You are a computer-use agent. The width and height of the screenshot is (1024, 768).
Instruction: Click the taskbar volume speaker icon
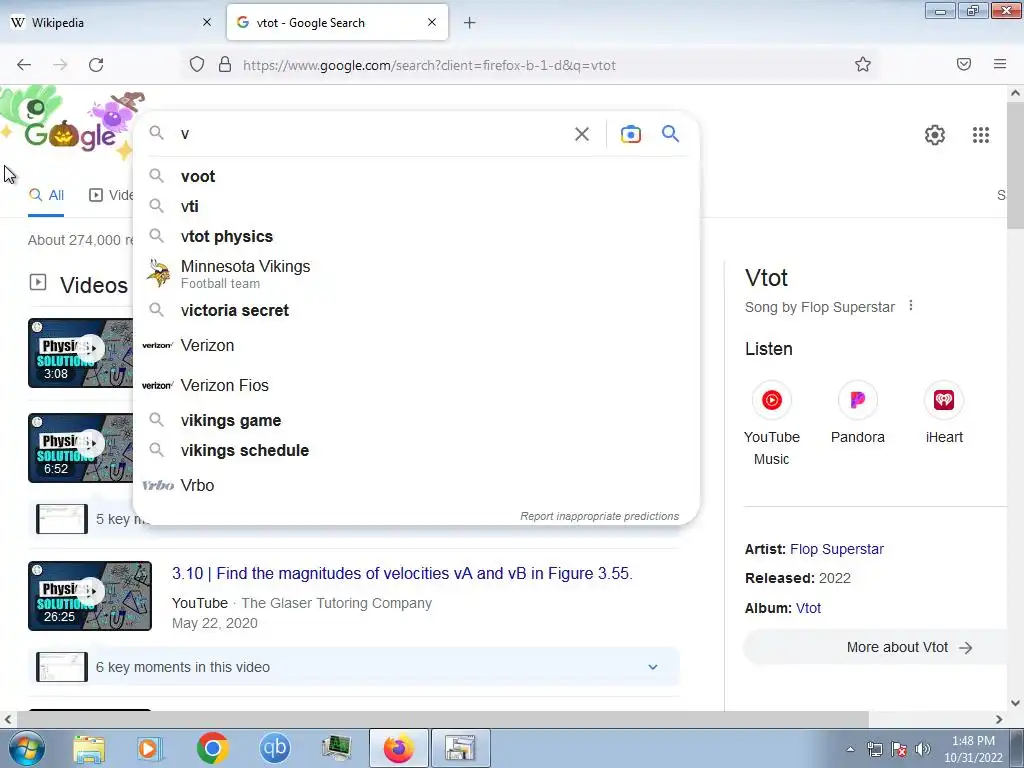point(923,749)
